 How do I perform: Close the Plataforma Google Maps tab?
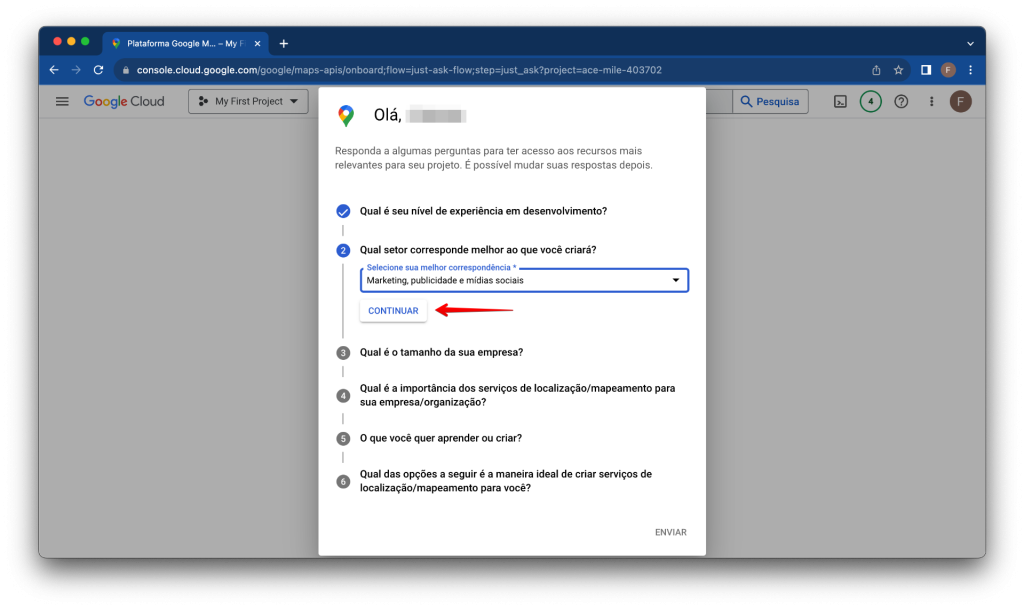coord(257,44)
